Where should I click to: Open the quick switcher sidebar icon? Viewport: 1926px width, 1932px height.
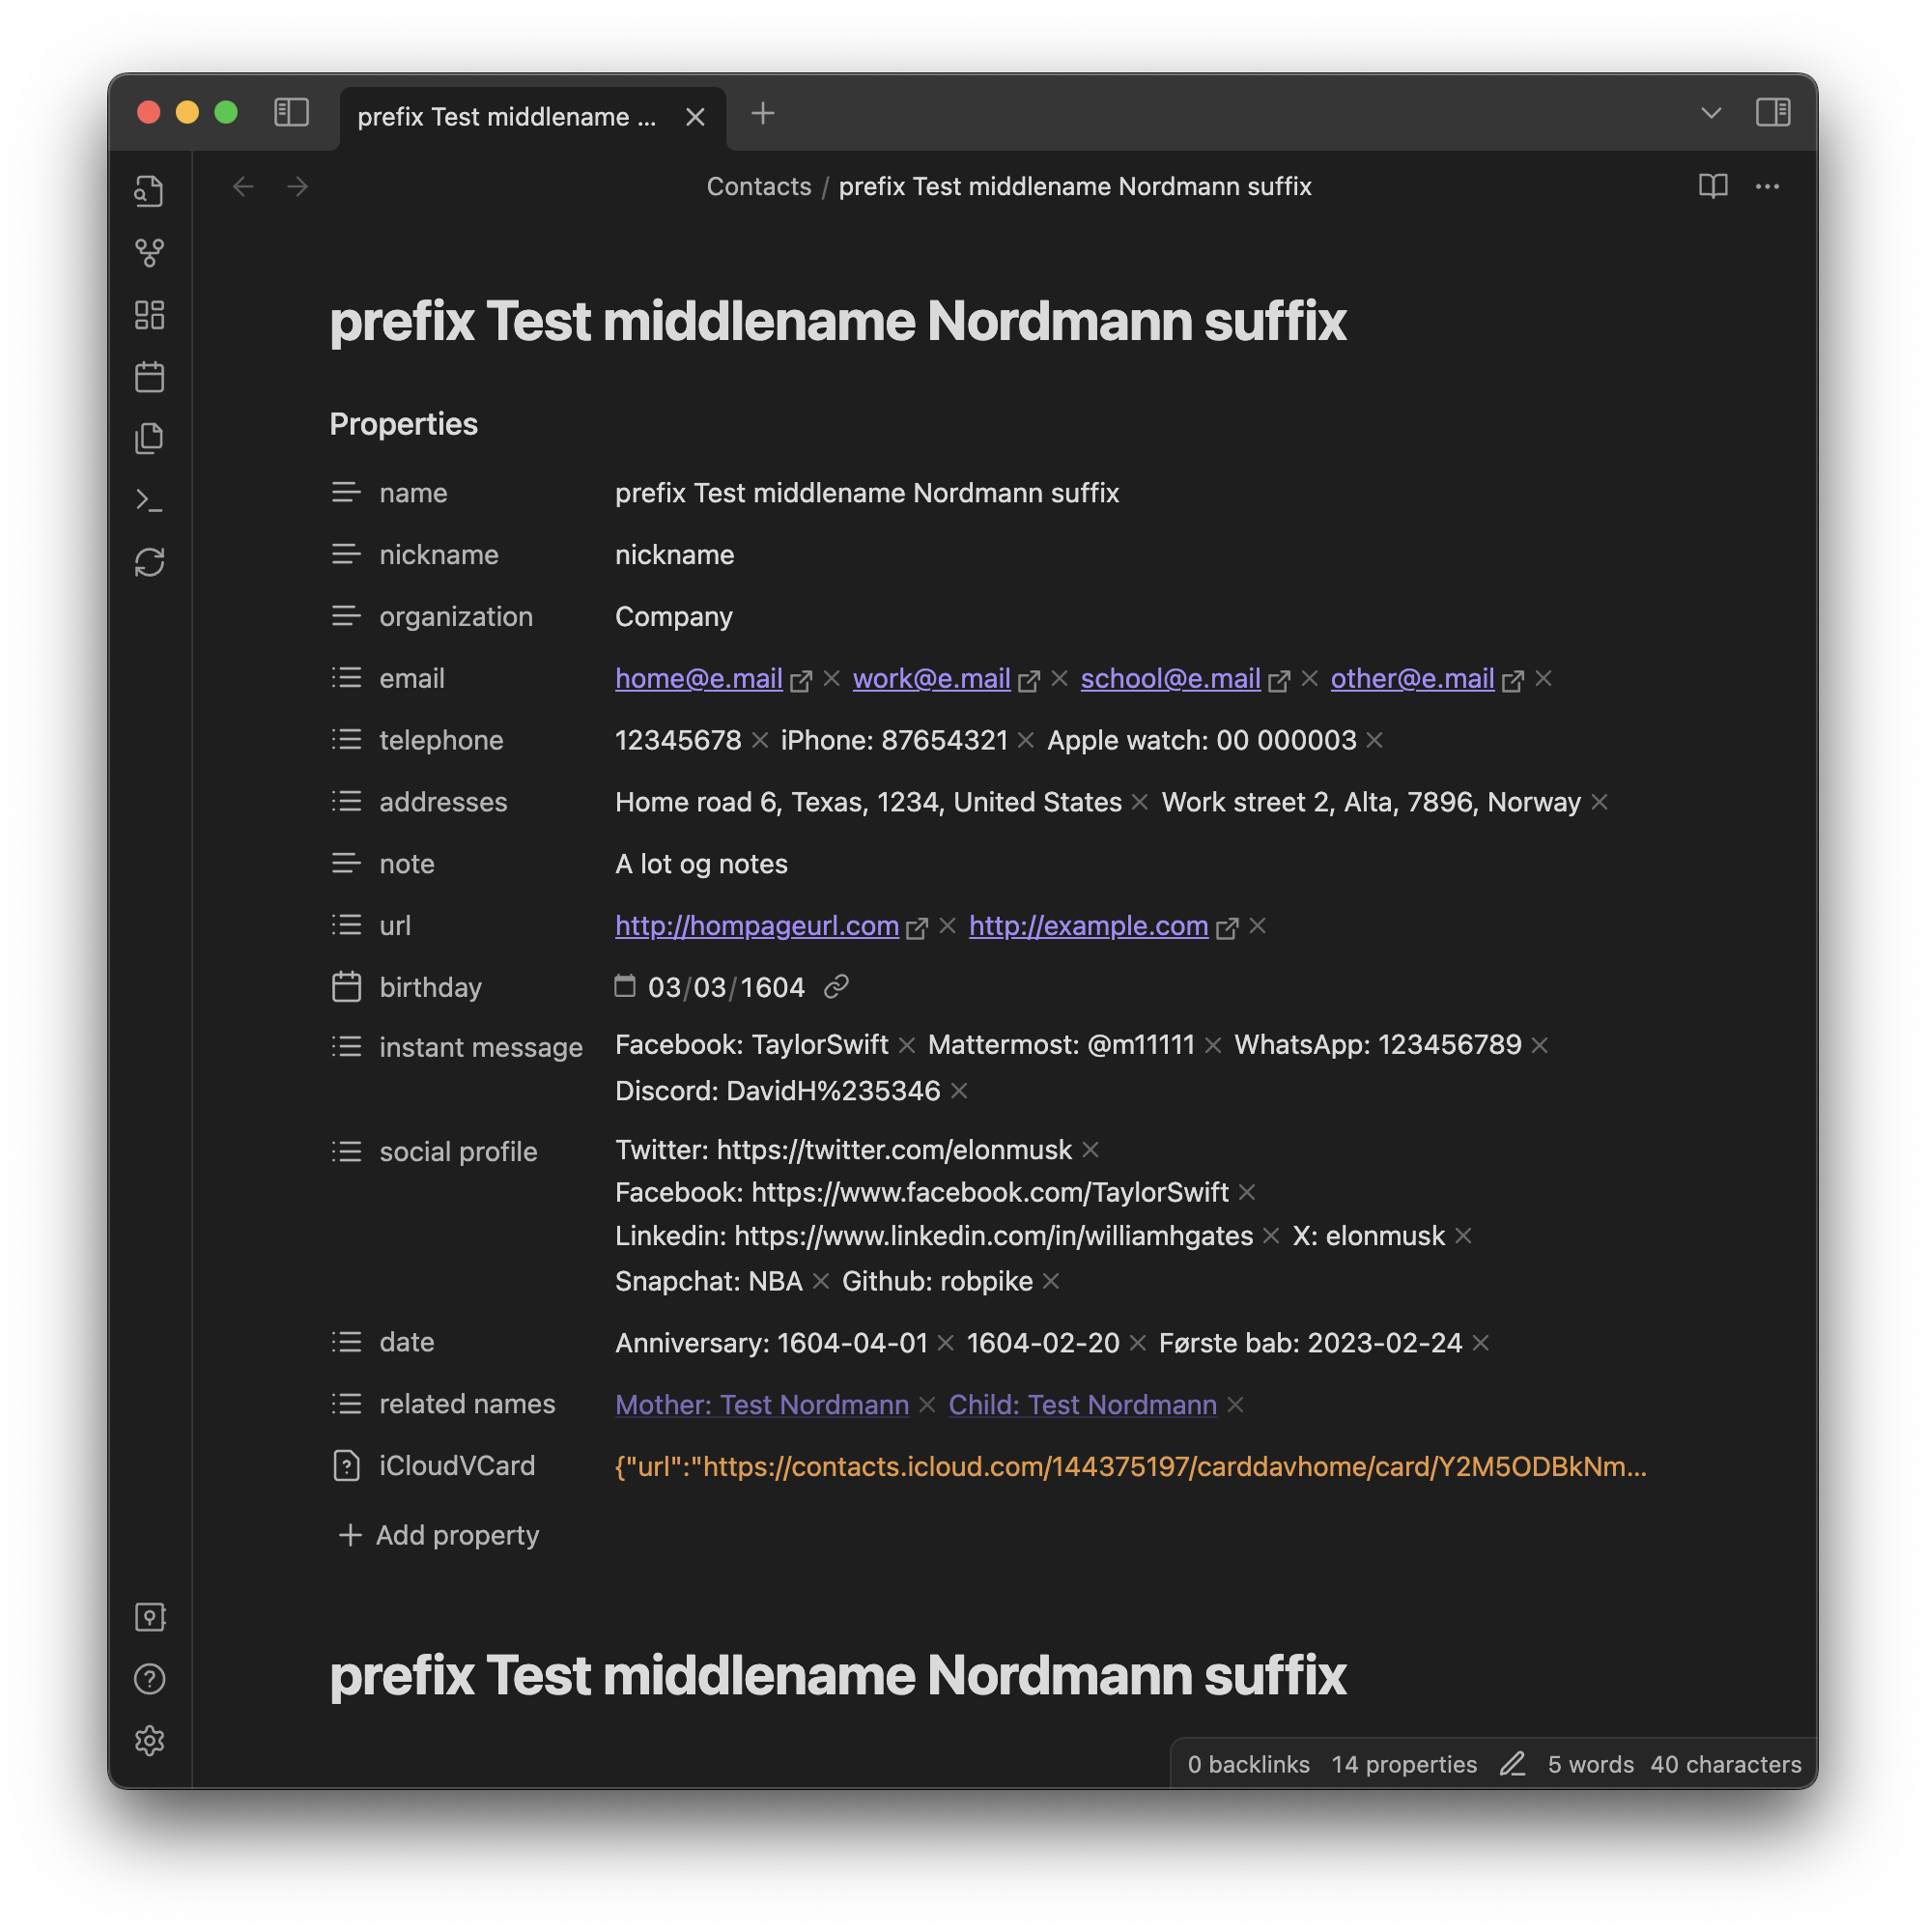pos(149,191)
